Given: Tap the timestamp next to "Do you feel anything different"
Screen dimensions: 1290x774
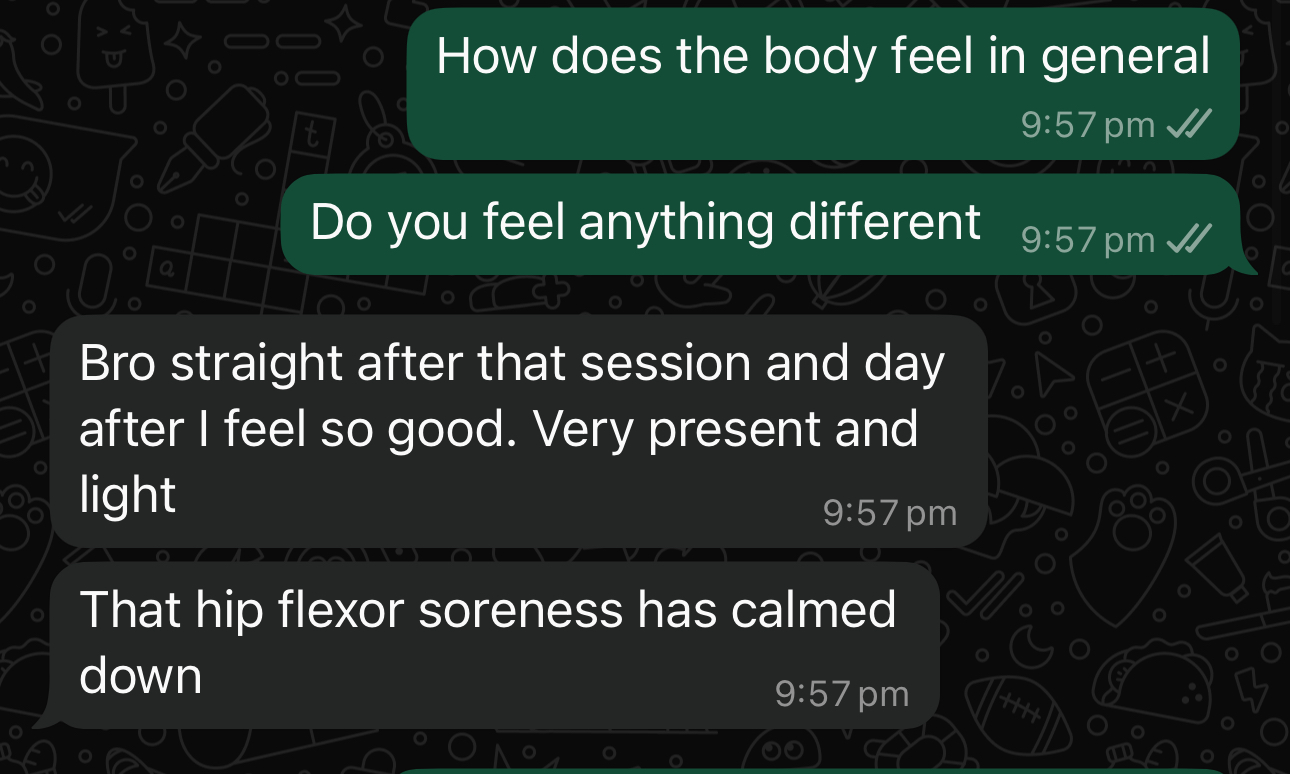Looking at the screenshot, I should point(1088,240).
